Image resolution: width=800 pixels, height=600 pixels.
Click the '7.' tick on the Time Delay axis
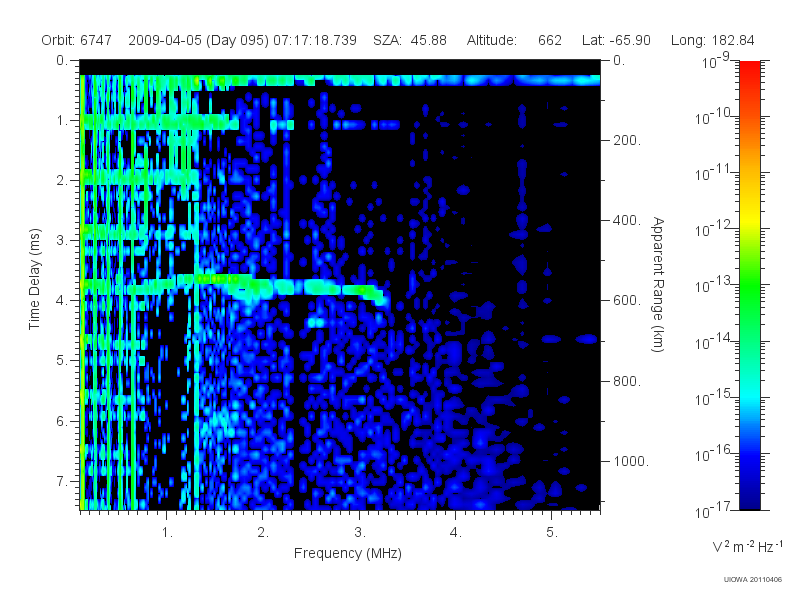(x=62, y=481)
